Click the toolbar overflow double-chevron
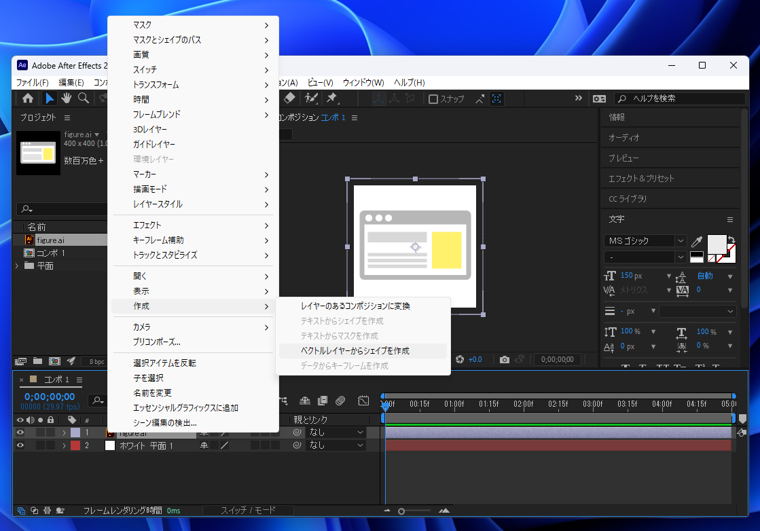This screenshot has width=760, height=531. tap(578, 98)
